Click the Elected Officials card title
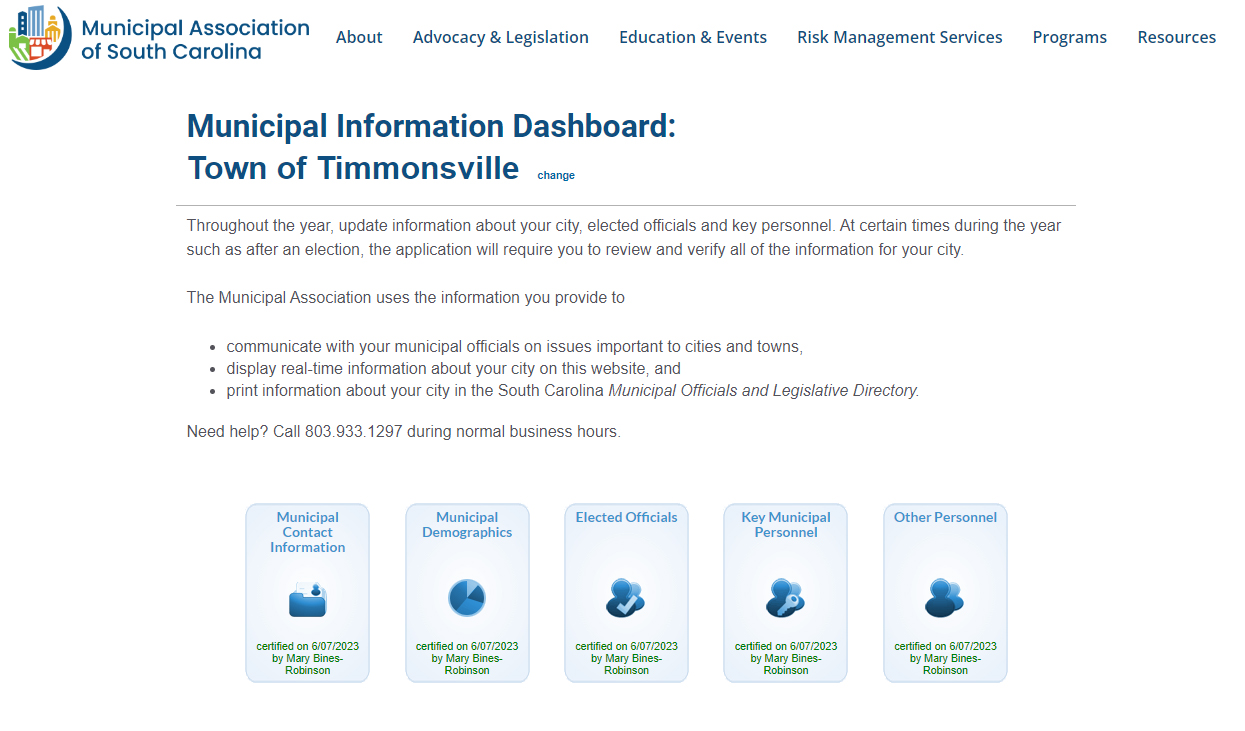1245x731 pixels. (626, 517)
